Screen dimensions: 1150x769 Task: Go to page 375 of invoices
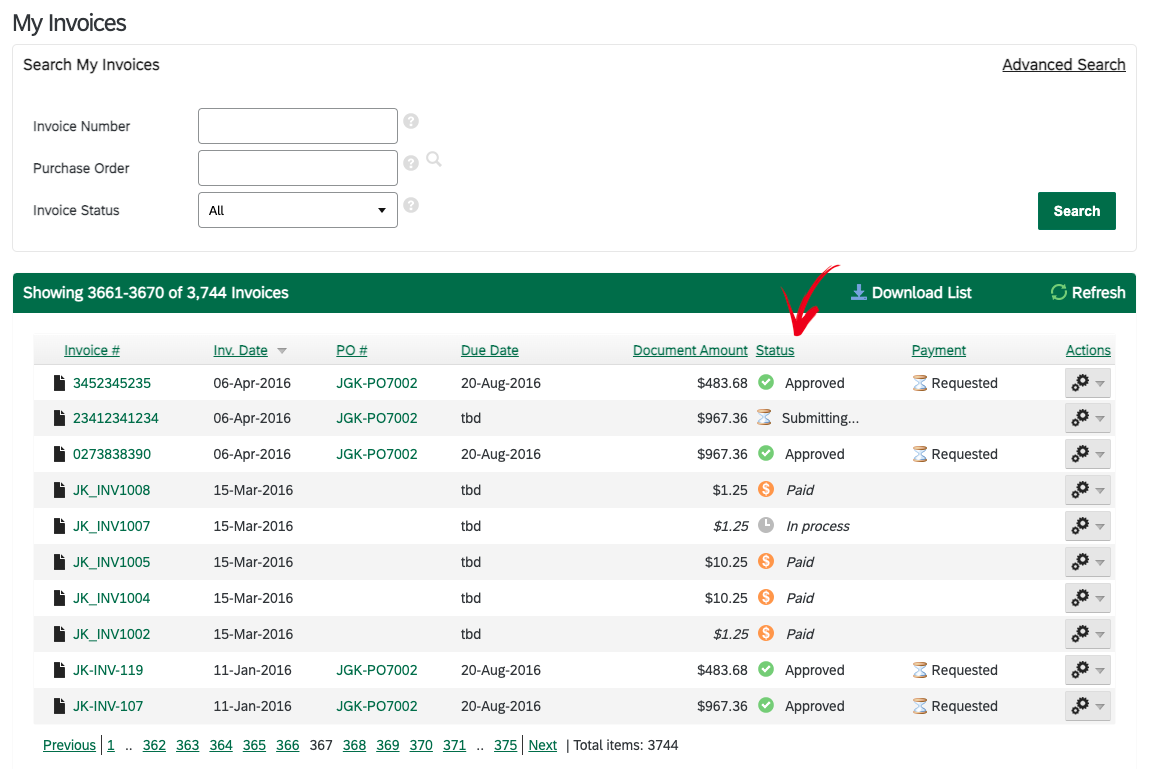pos(505,745)
